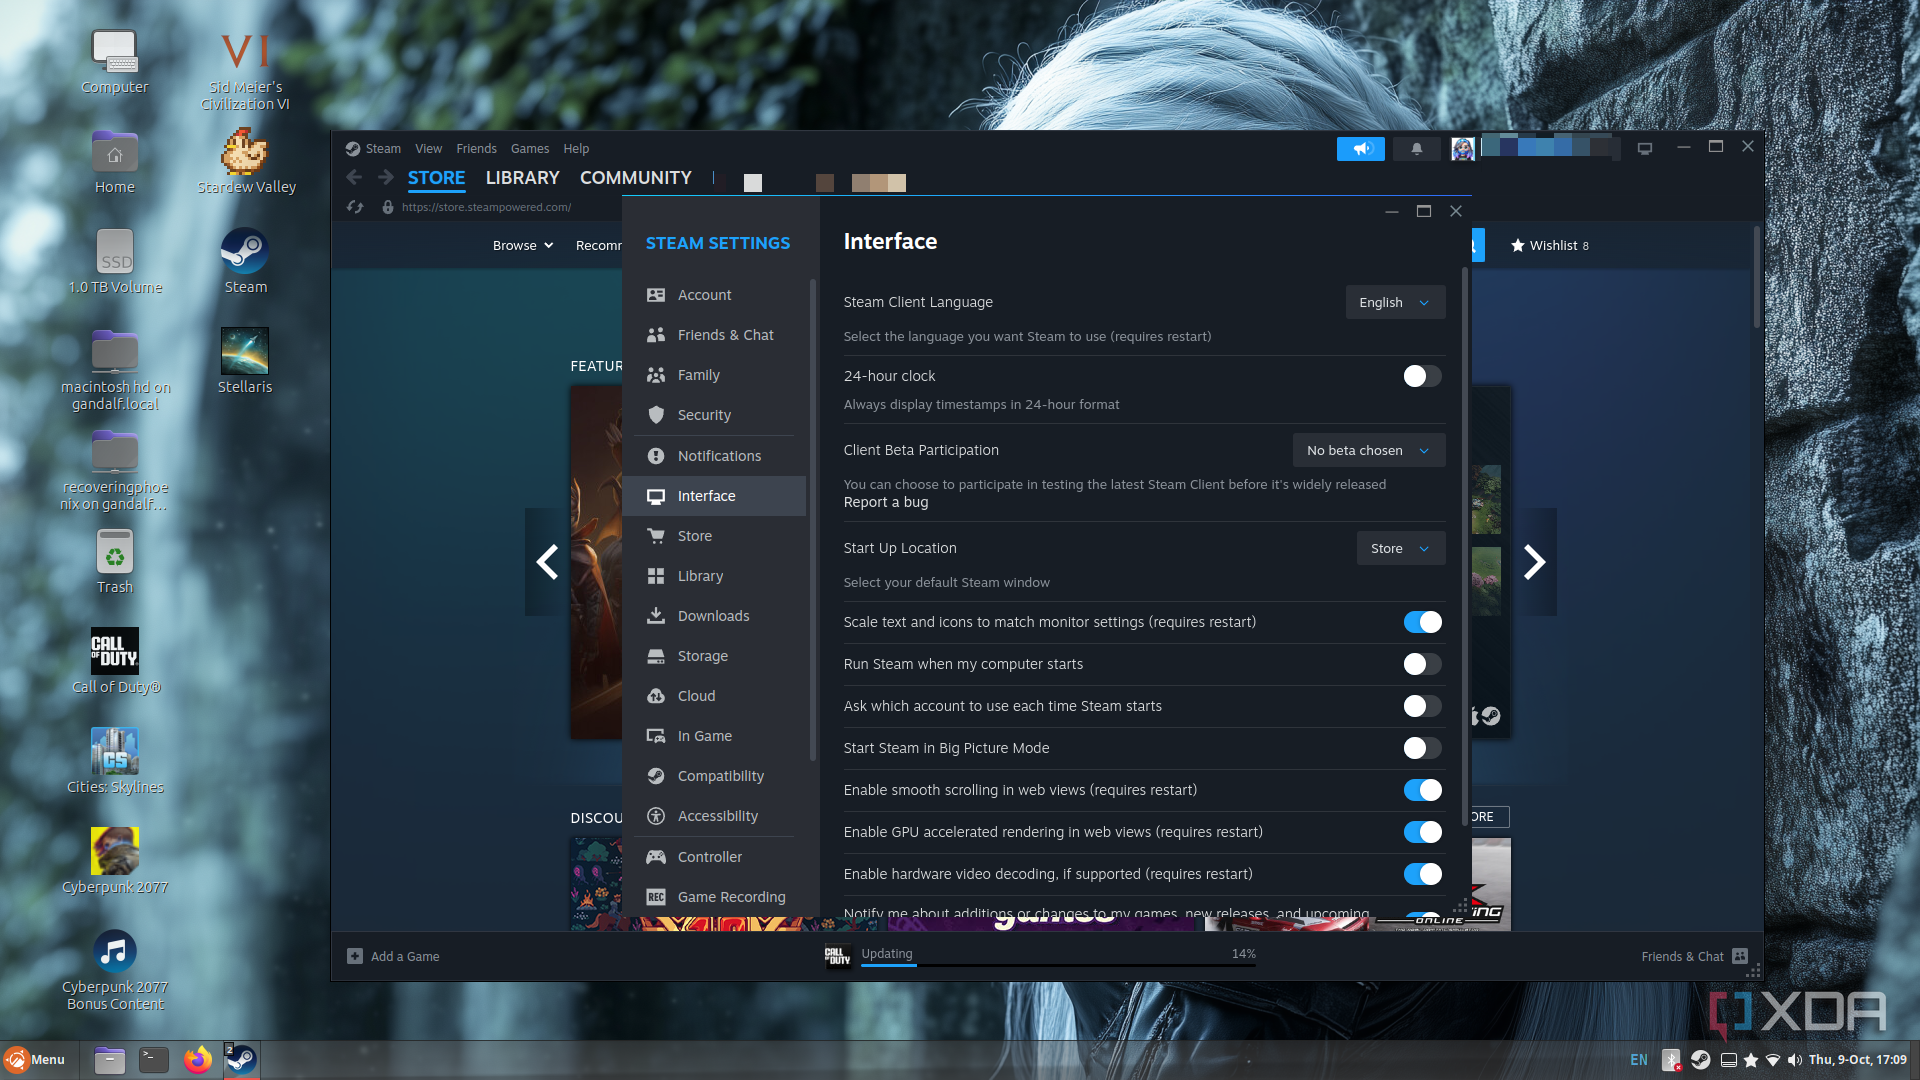The width and height of the screenshot is (1920, 1080).
Task: Select Compatibility settings category
Action: pyautogui.click(x=714, y=776)
